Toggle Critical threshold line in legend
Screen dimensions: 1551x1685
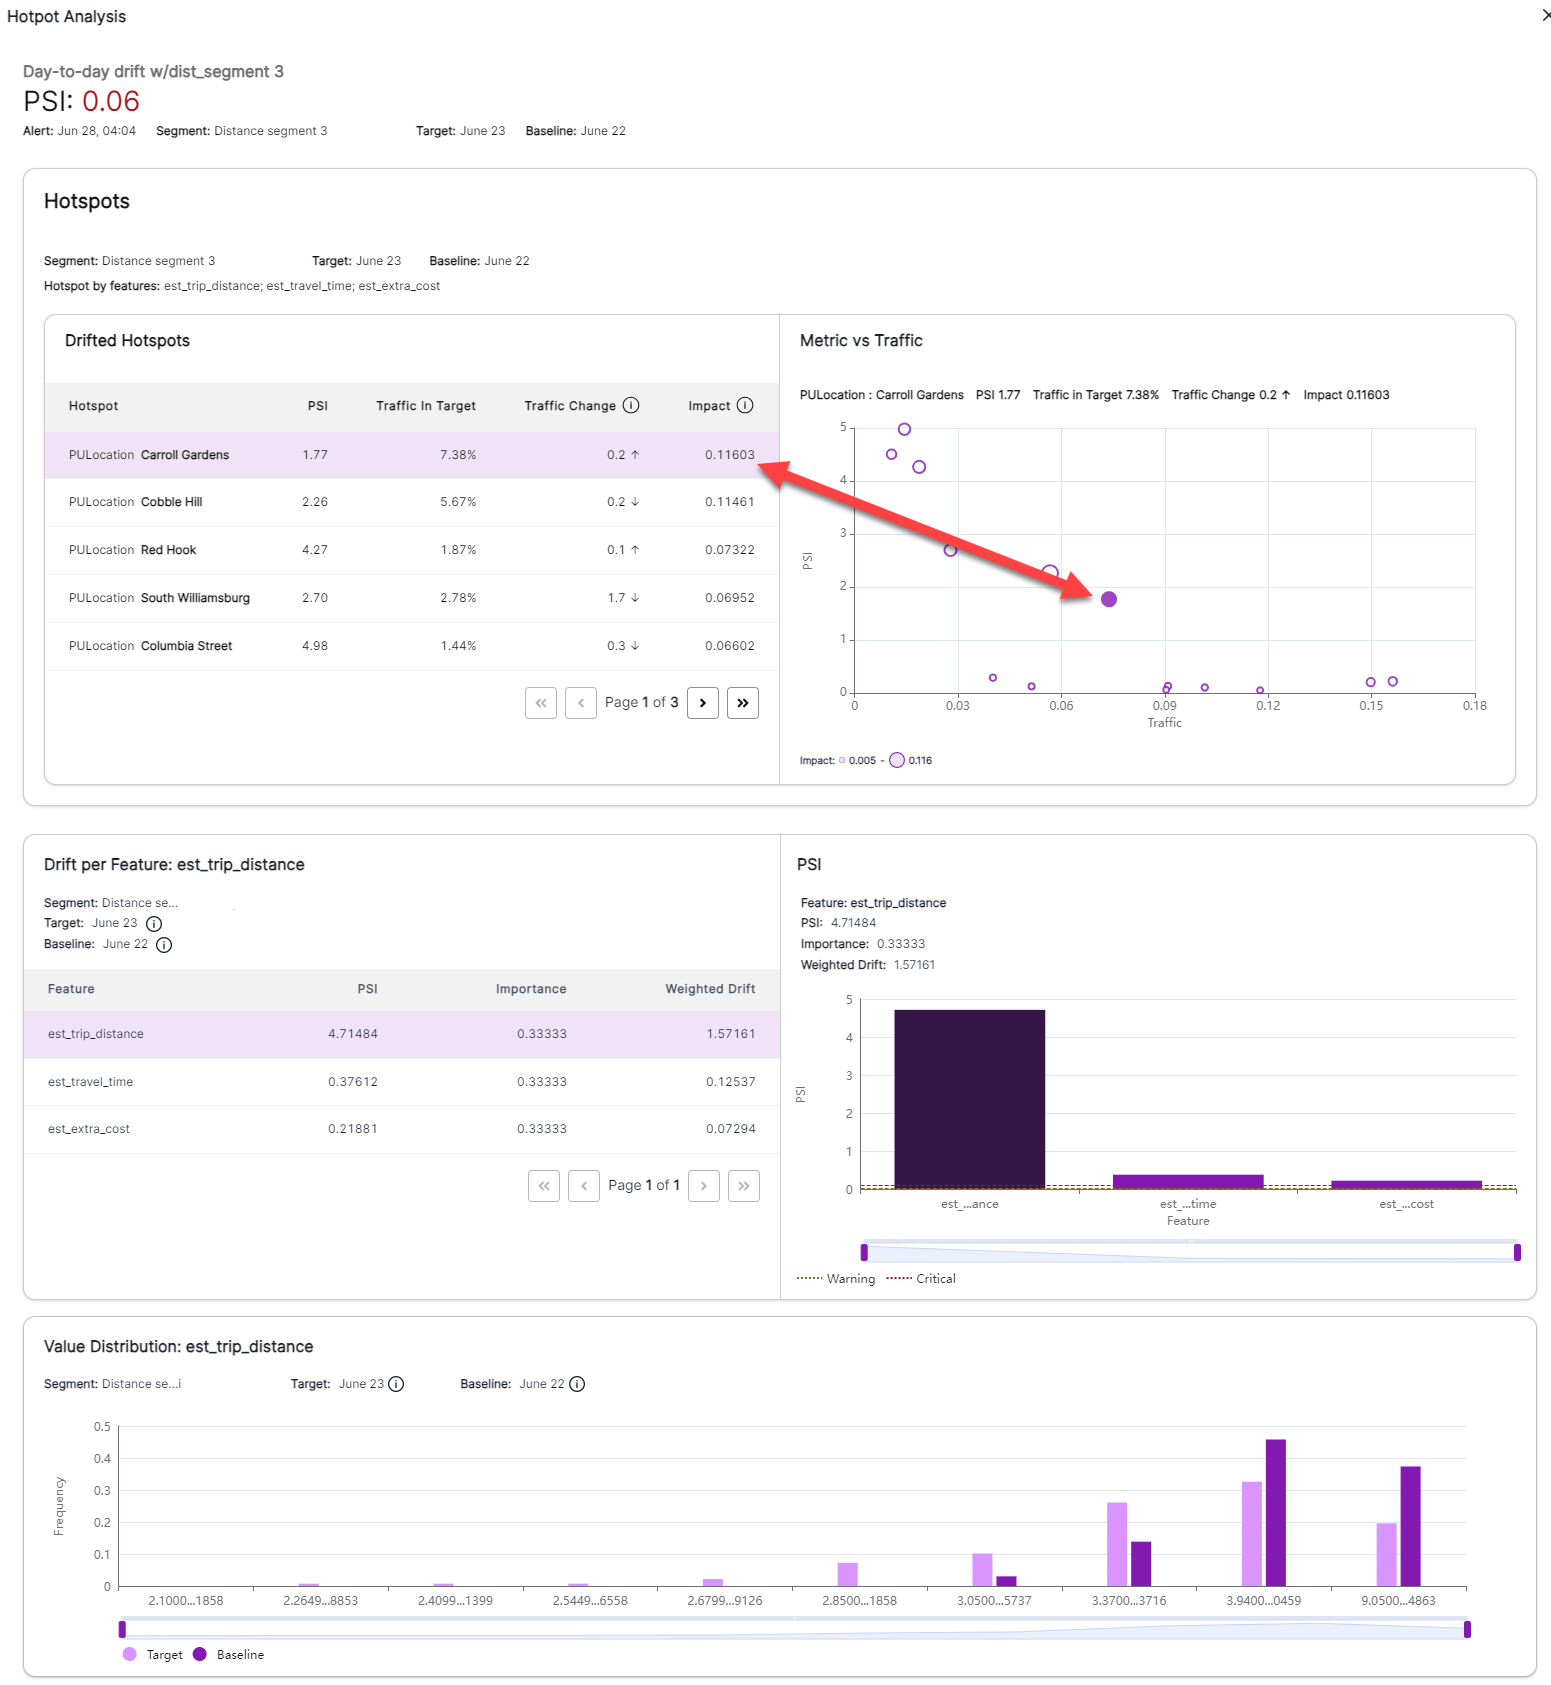click(921, 1279)
